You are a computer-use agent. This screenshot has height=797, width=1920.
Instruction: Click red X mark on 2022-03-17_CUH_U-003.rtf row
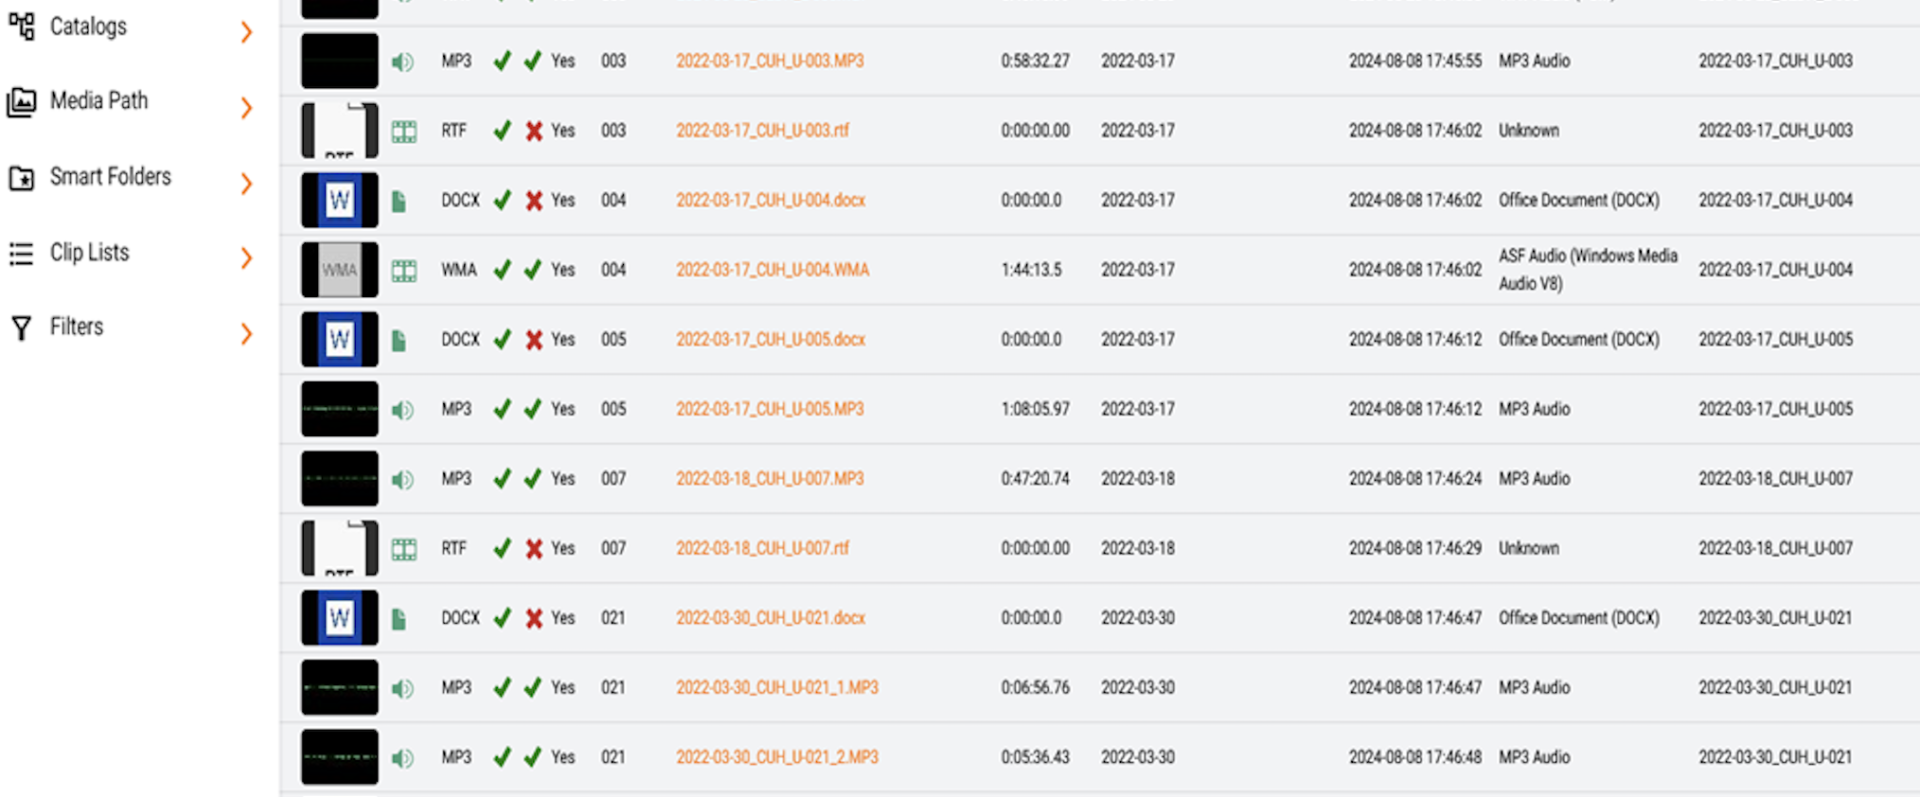tap(534, 131)
